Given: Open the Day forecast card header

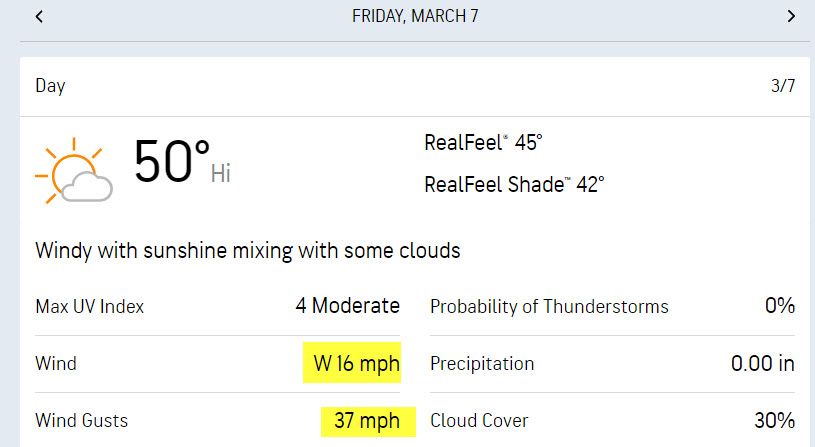Looking at the screenshot, I should (415, 86).
